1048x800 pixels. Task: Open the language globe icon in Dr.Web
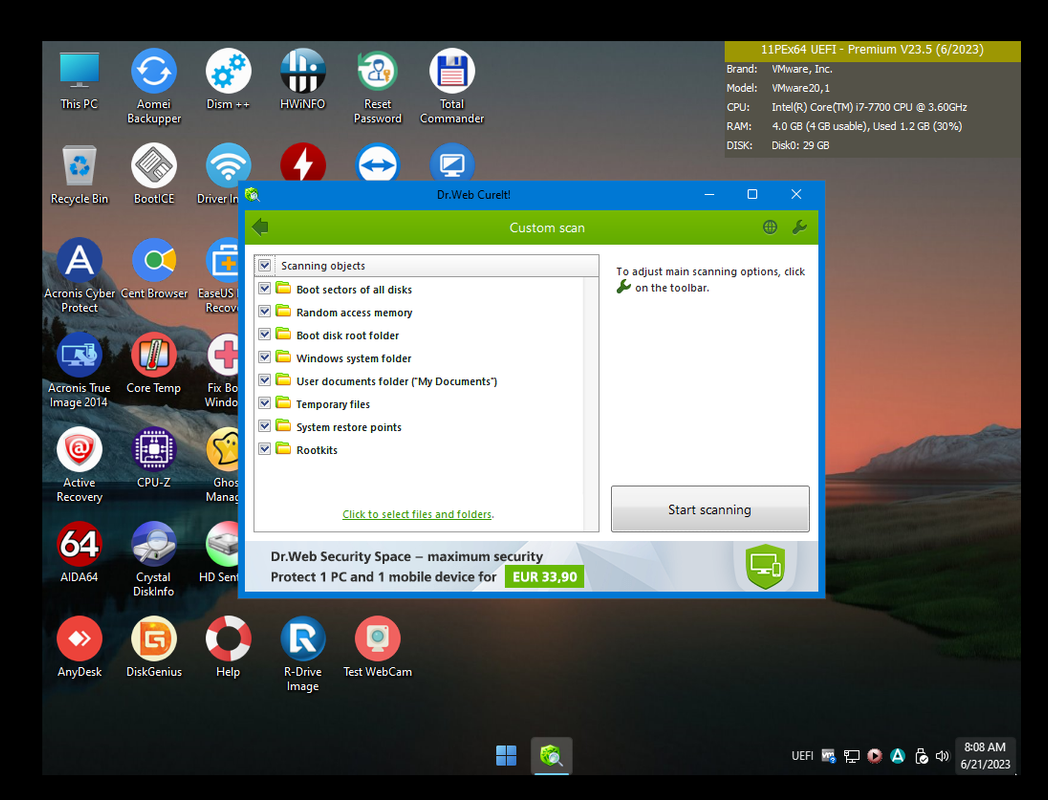pyautogui.click(x=770, y=227)
